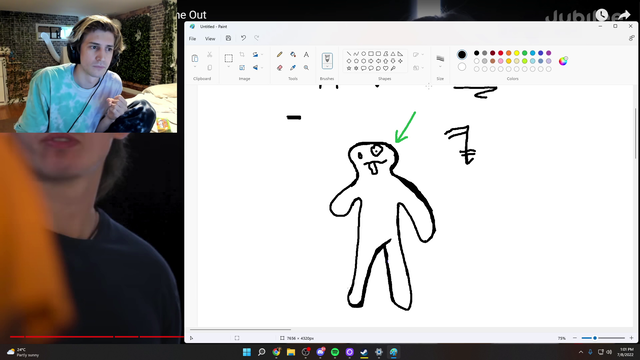Open the weather widget showing 24°C
The height and width of the screenshot is (360, 640).
tap(22, 352)
